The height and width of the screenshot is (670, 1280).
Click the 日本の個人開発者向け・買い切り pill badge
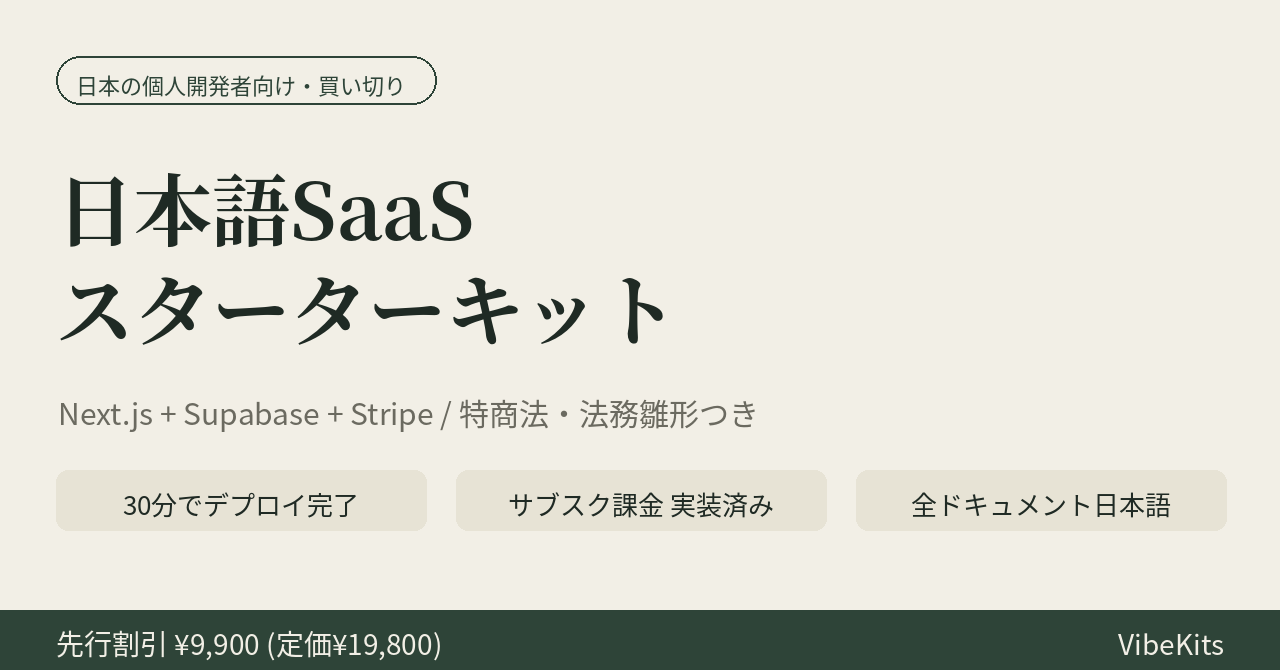(246, 81)
